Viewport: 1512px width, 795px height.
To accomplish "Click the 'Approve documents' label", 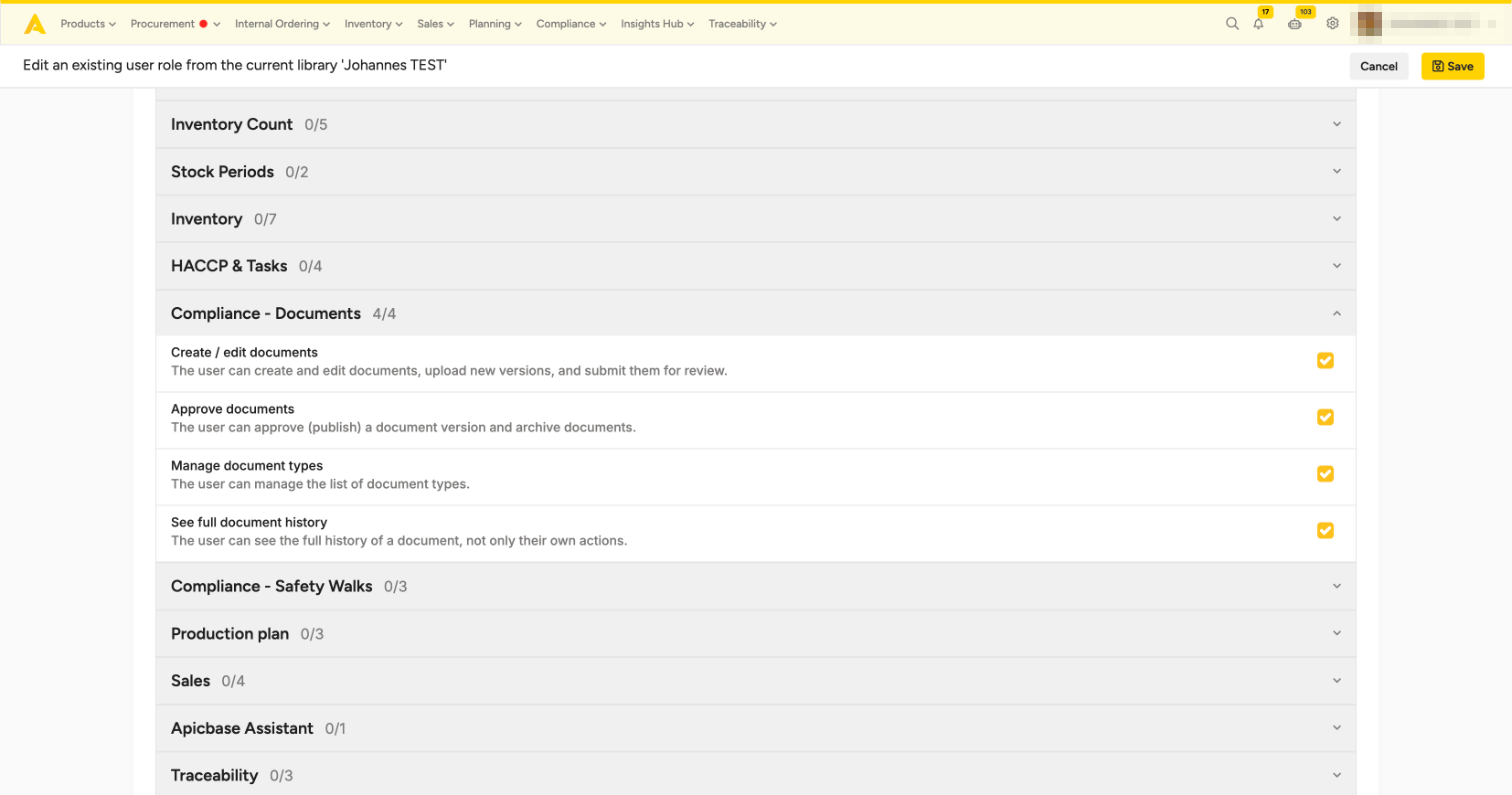I will pyautogui.click(x=232, y=409).
